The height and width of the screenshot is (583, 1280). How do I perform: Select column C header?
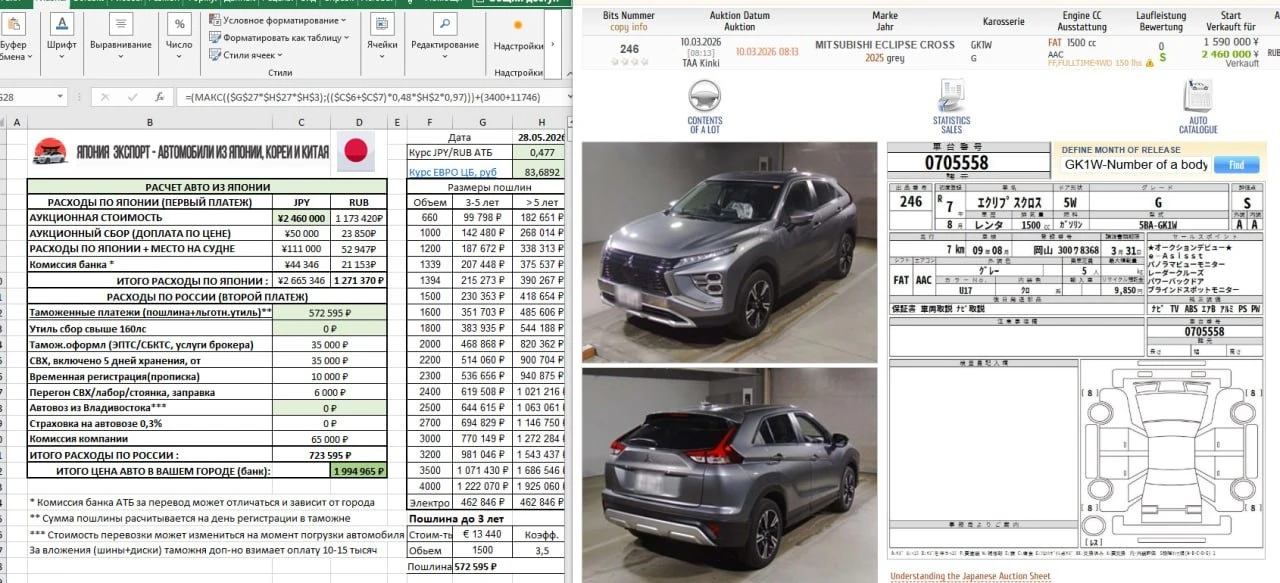pos(302,122)
